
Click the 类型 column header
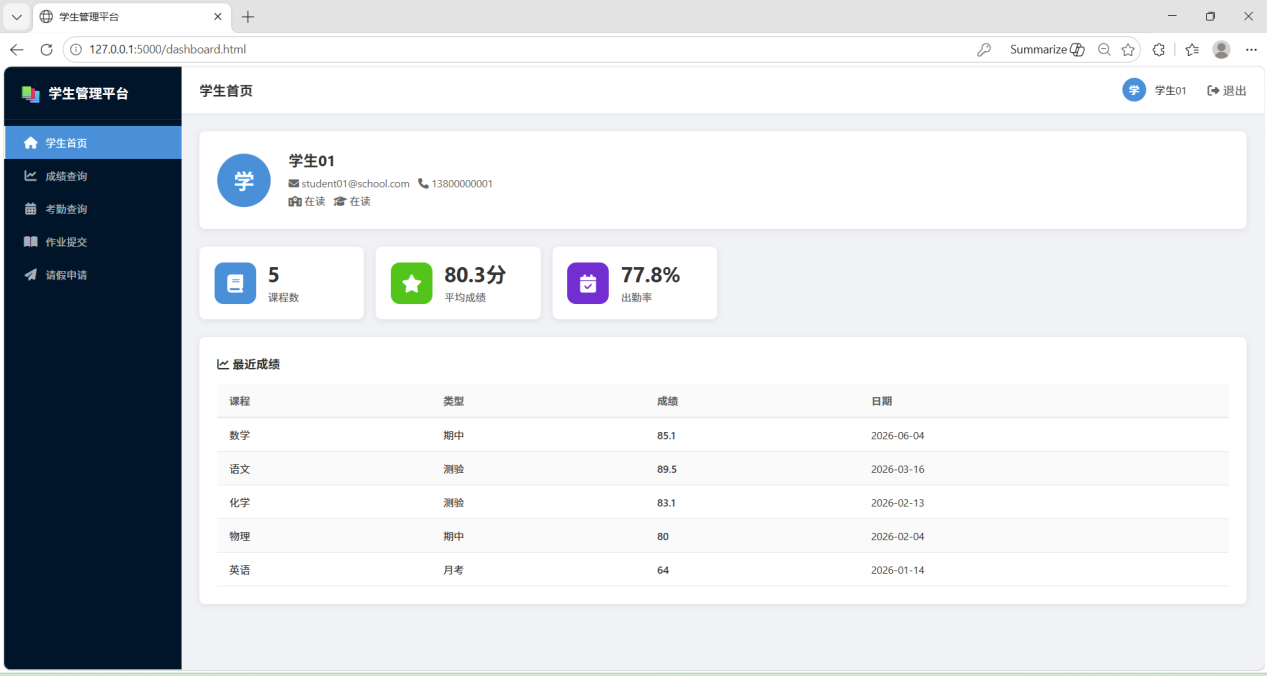454,401
